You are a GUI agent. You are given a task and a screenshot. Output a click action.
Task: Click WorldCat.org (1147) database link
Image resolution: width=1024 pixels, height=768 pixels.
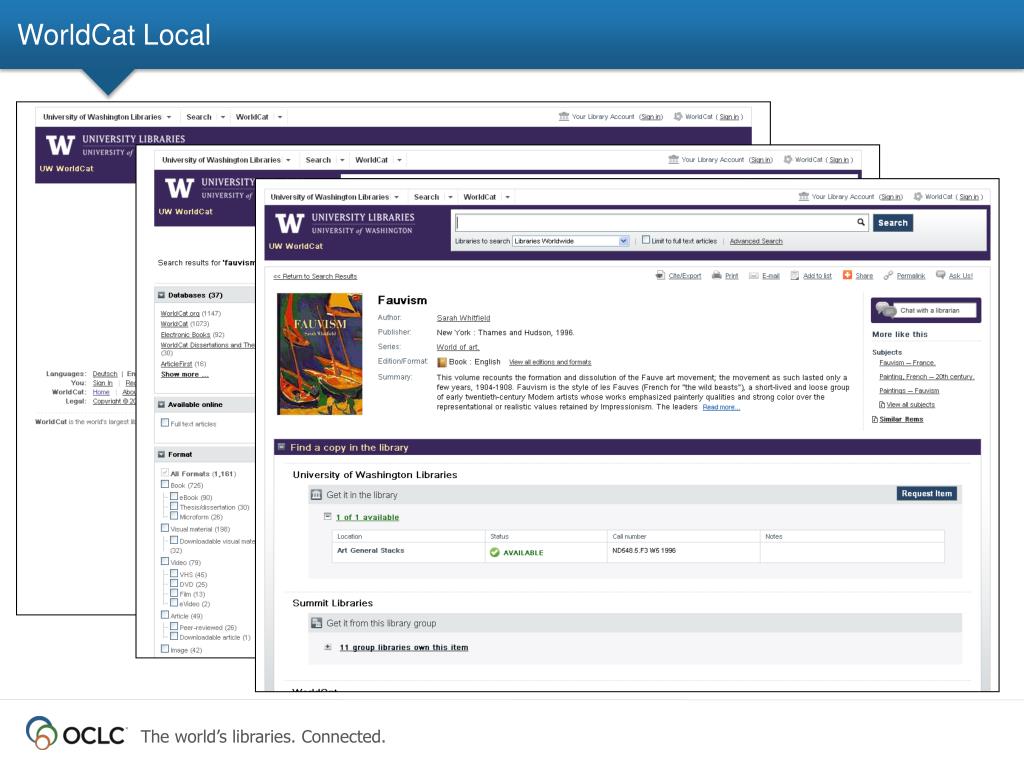click(180, 313)
